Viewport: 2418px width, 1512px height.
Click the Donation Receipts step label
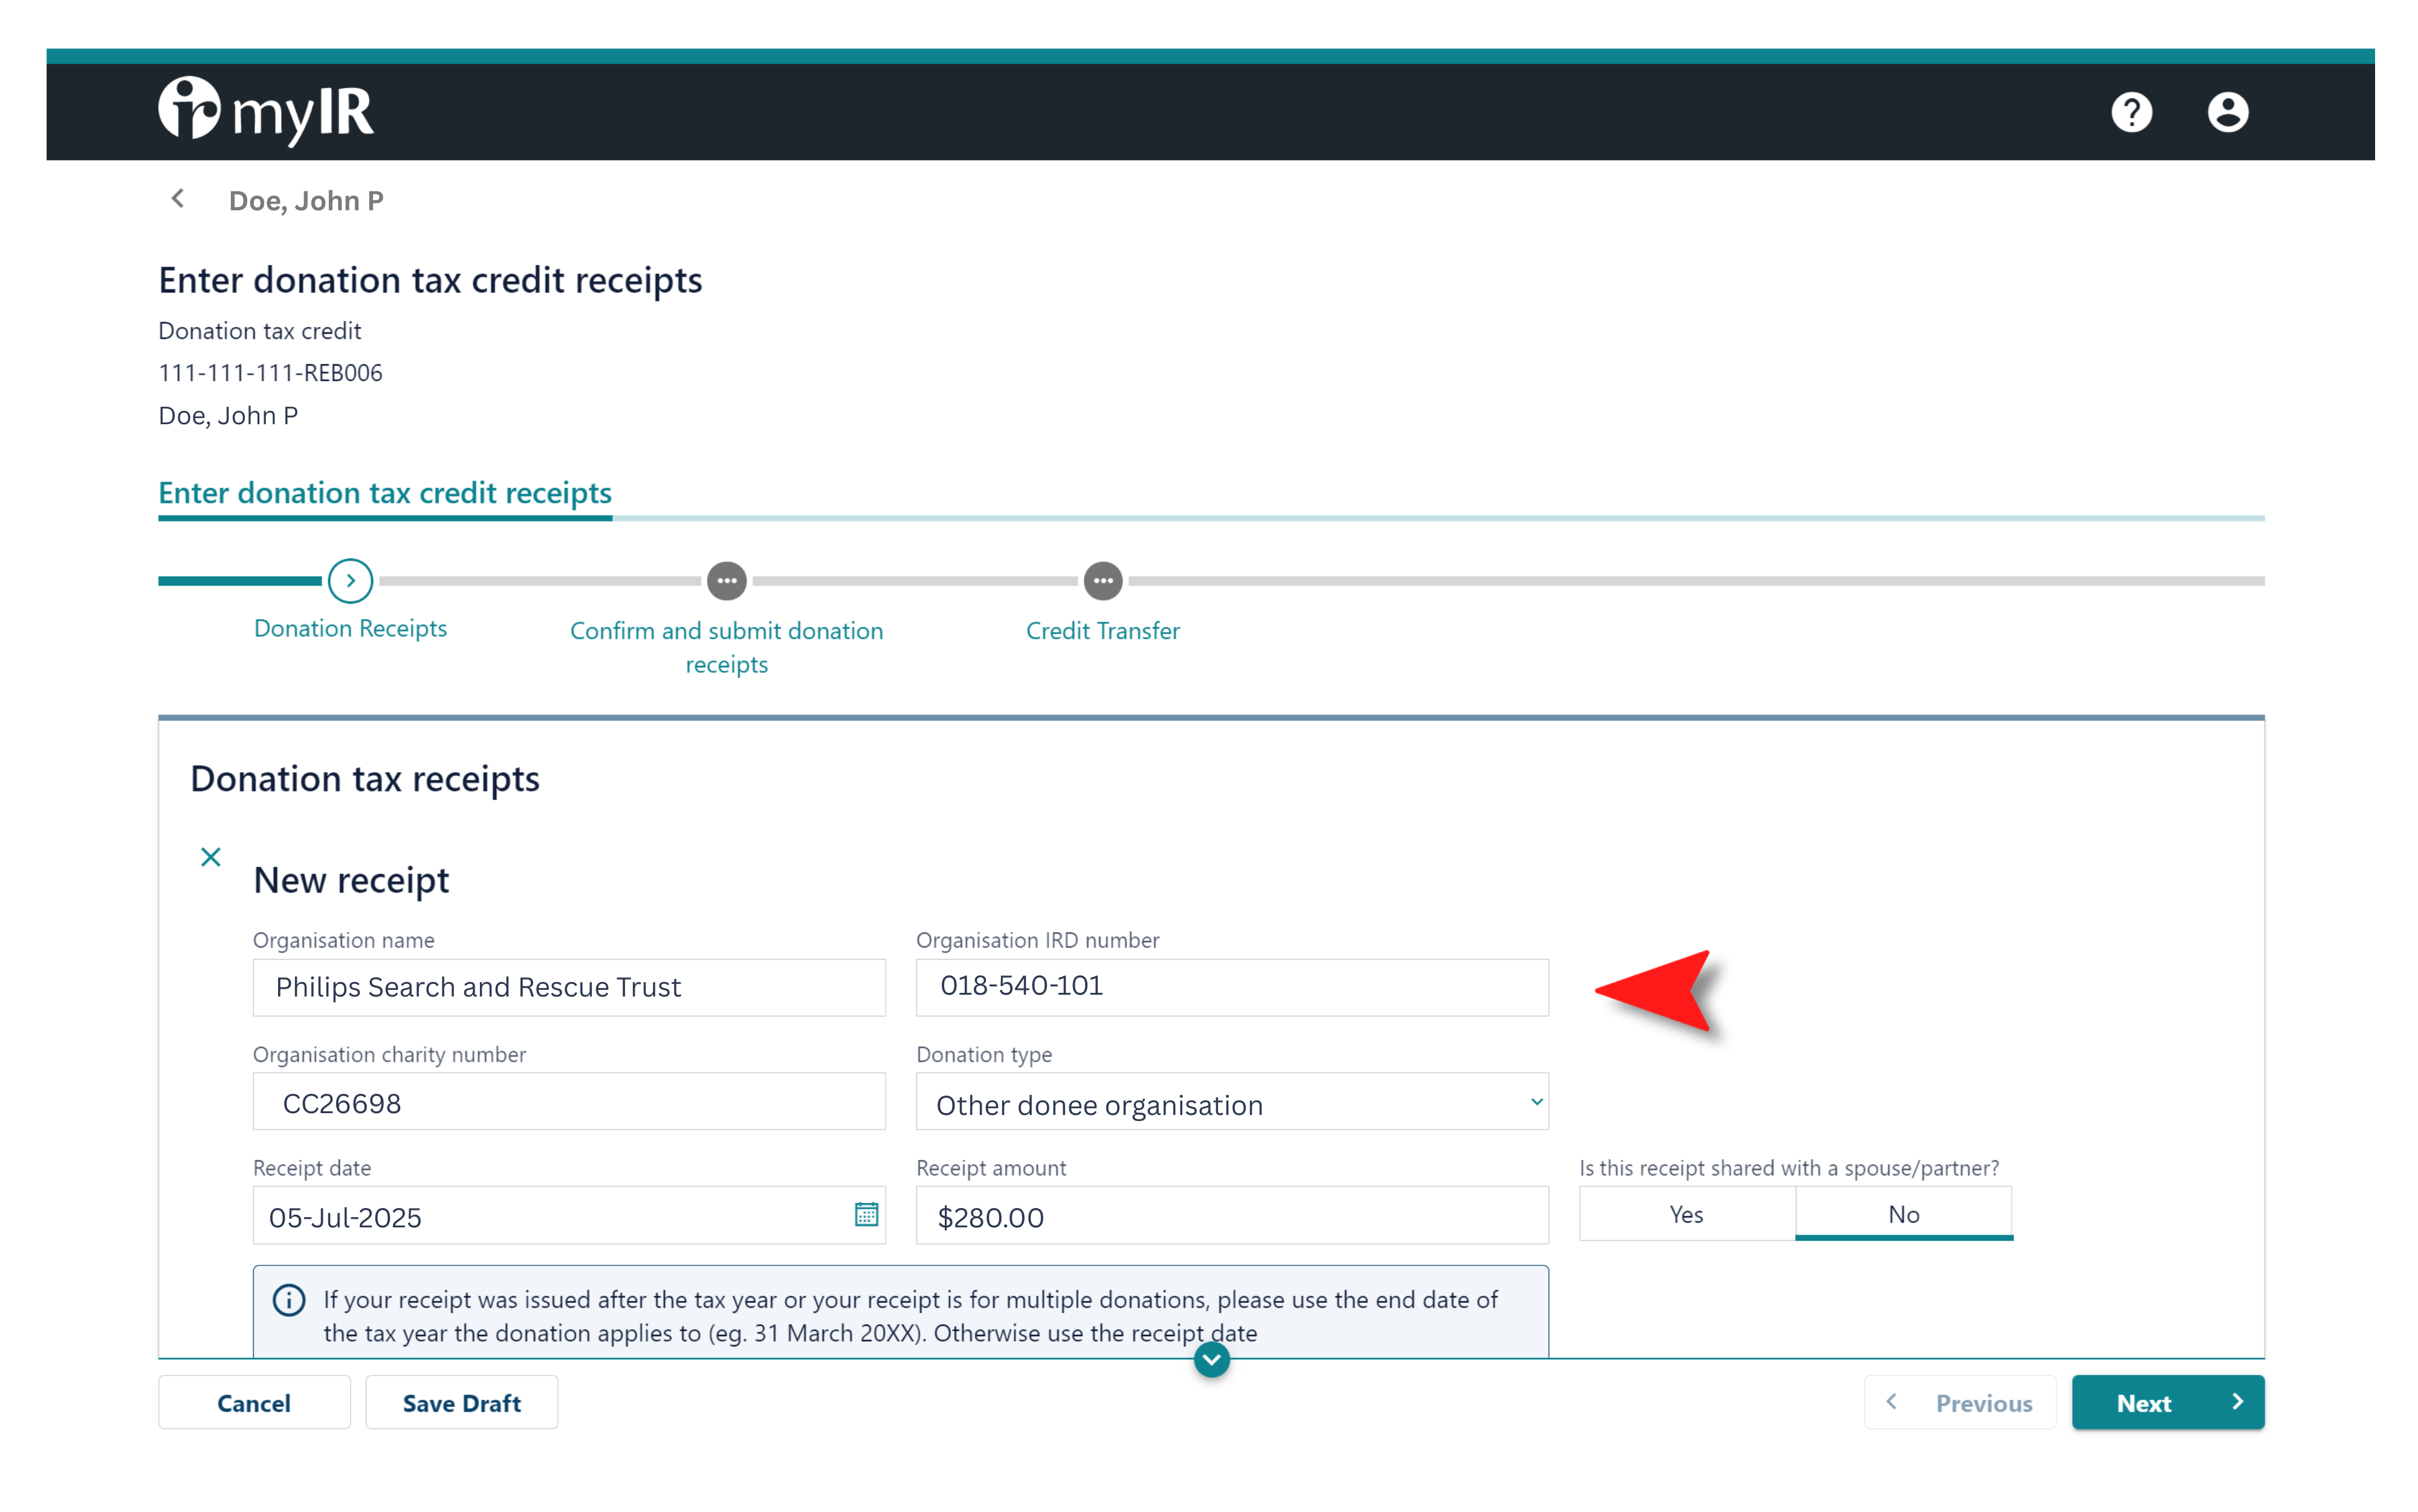[x=350, y=628]
